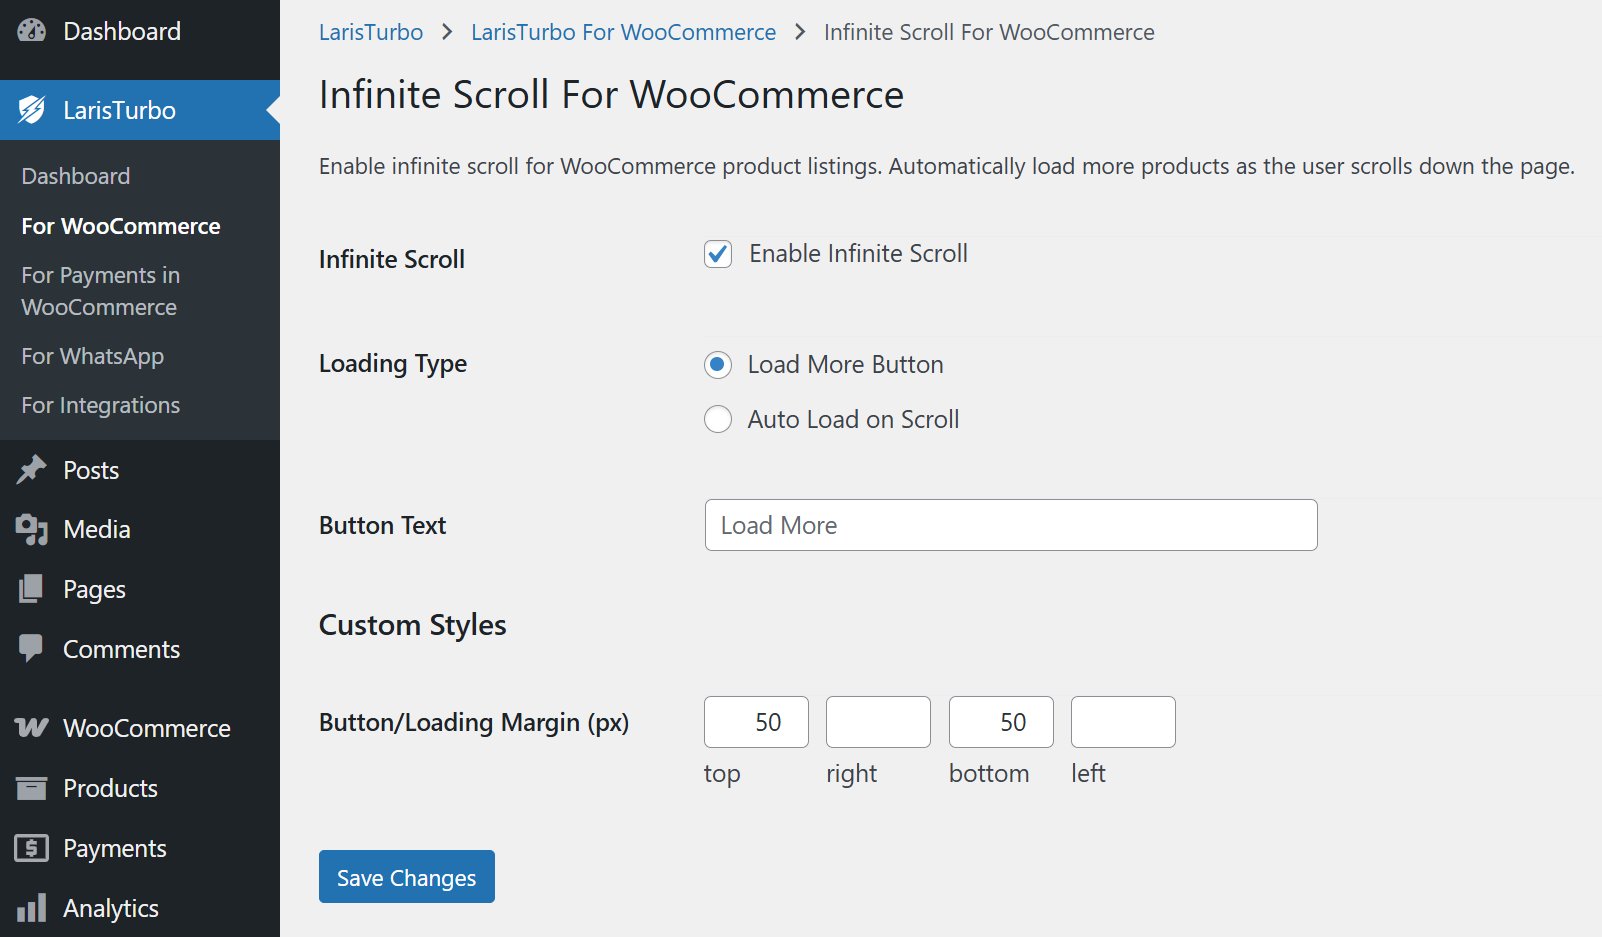Click the Posts pushpin icon

coord(32,470)
